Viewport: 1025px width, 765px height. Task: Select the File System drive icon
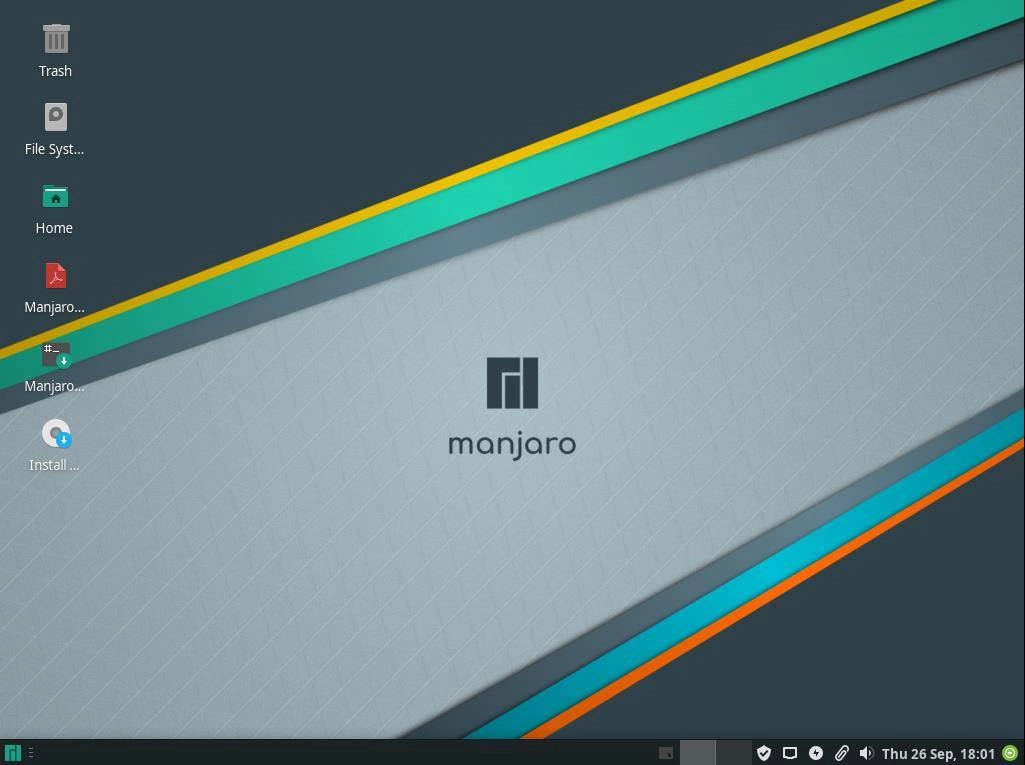pyautogui.click(x=56, y=118)
